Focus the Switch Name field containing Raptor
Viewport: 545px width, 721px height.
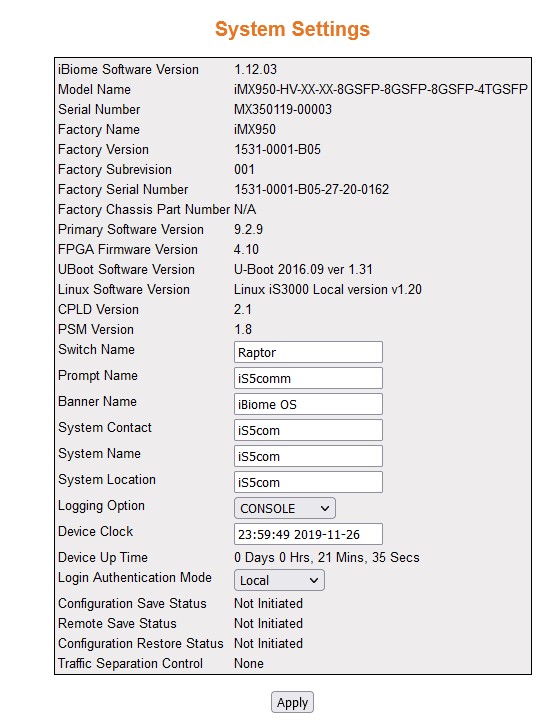(308, 352)
